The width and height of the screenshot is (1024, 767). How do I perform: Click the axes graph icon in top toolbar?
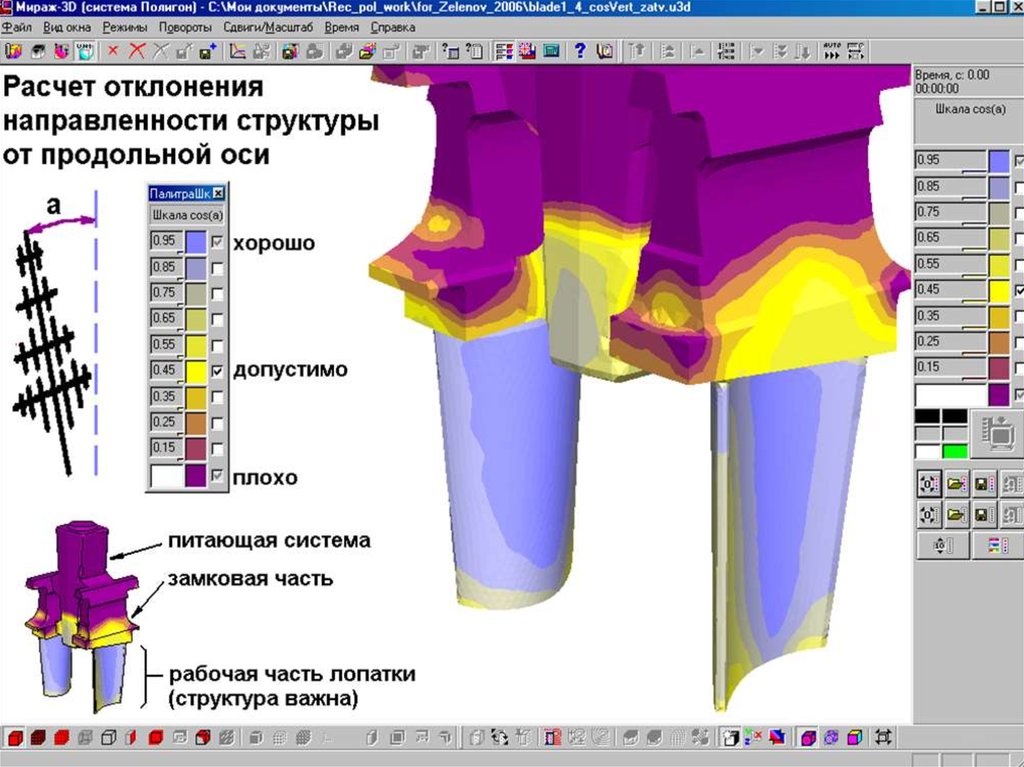[x=239, y=51]
